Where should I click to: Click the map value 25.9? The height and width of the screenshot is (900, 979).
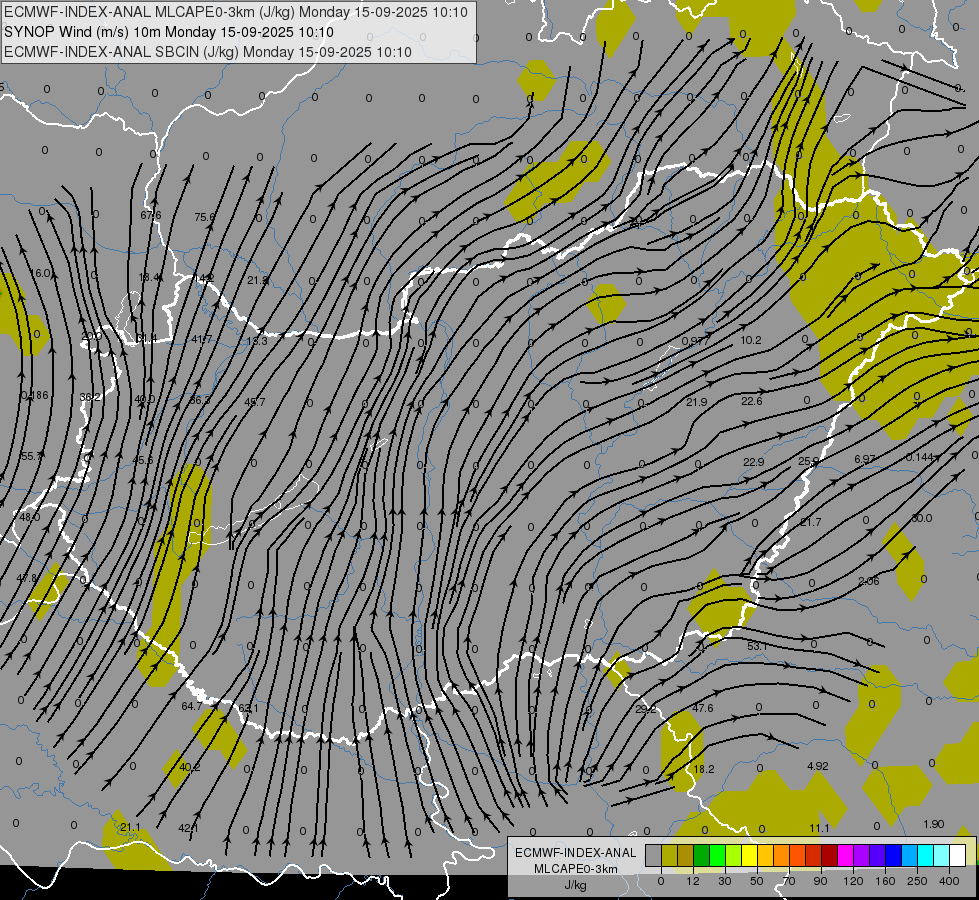pos(809,462)
